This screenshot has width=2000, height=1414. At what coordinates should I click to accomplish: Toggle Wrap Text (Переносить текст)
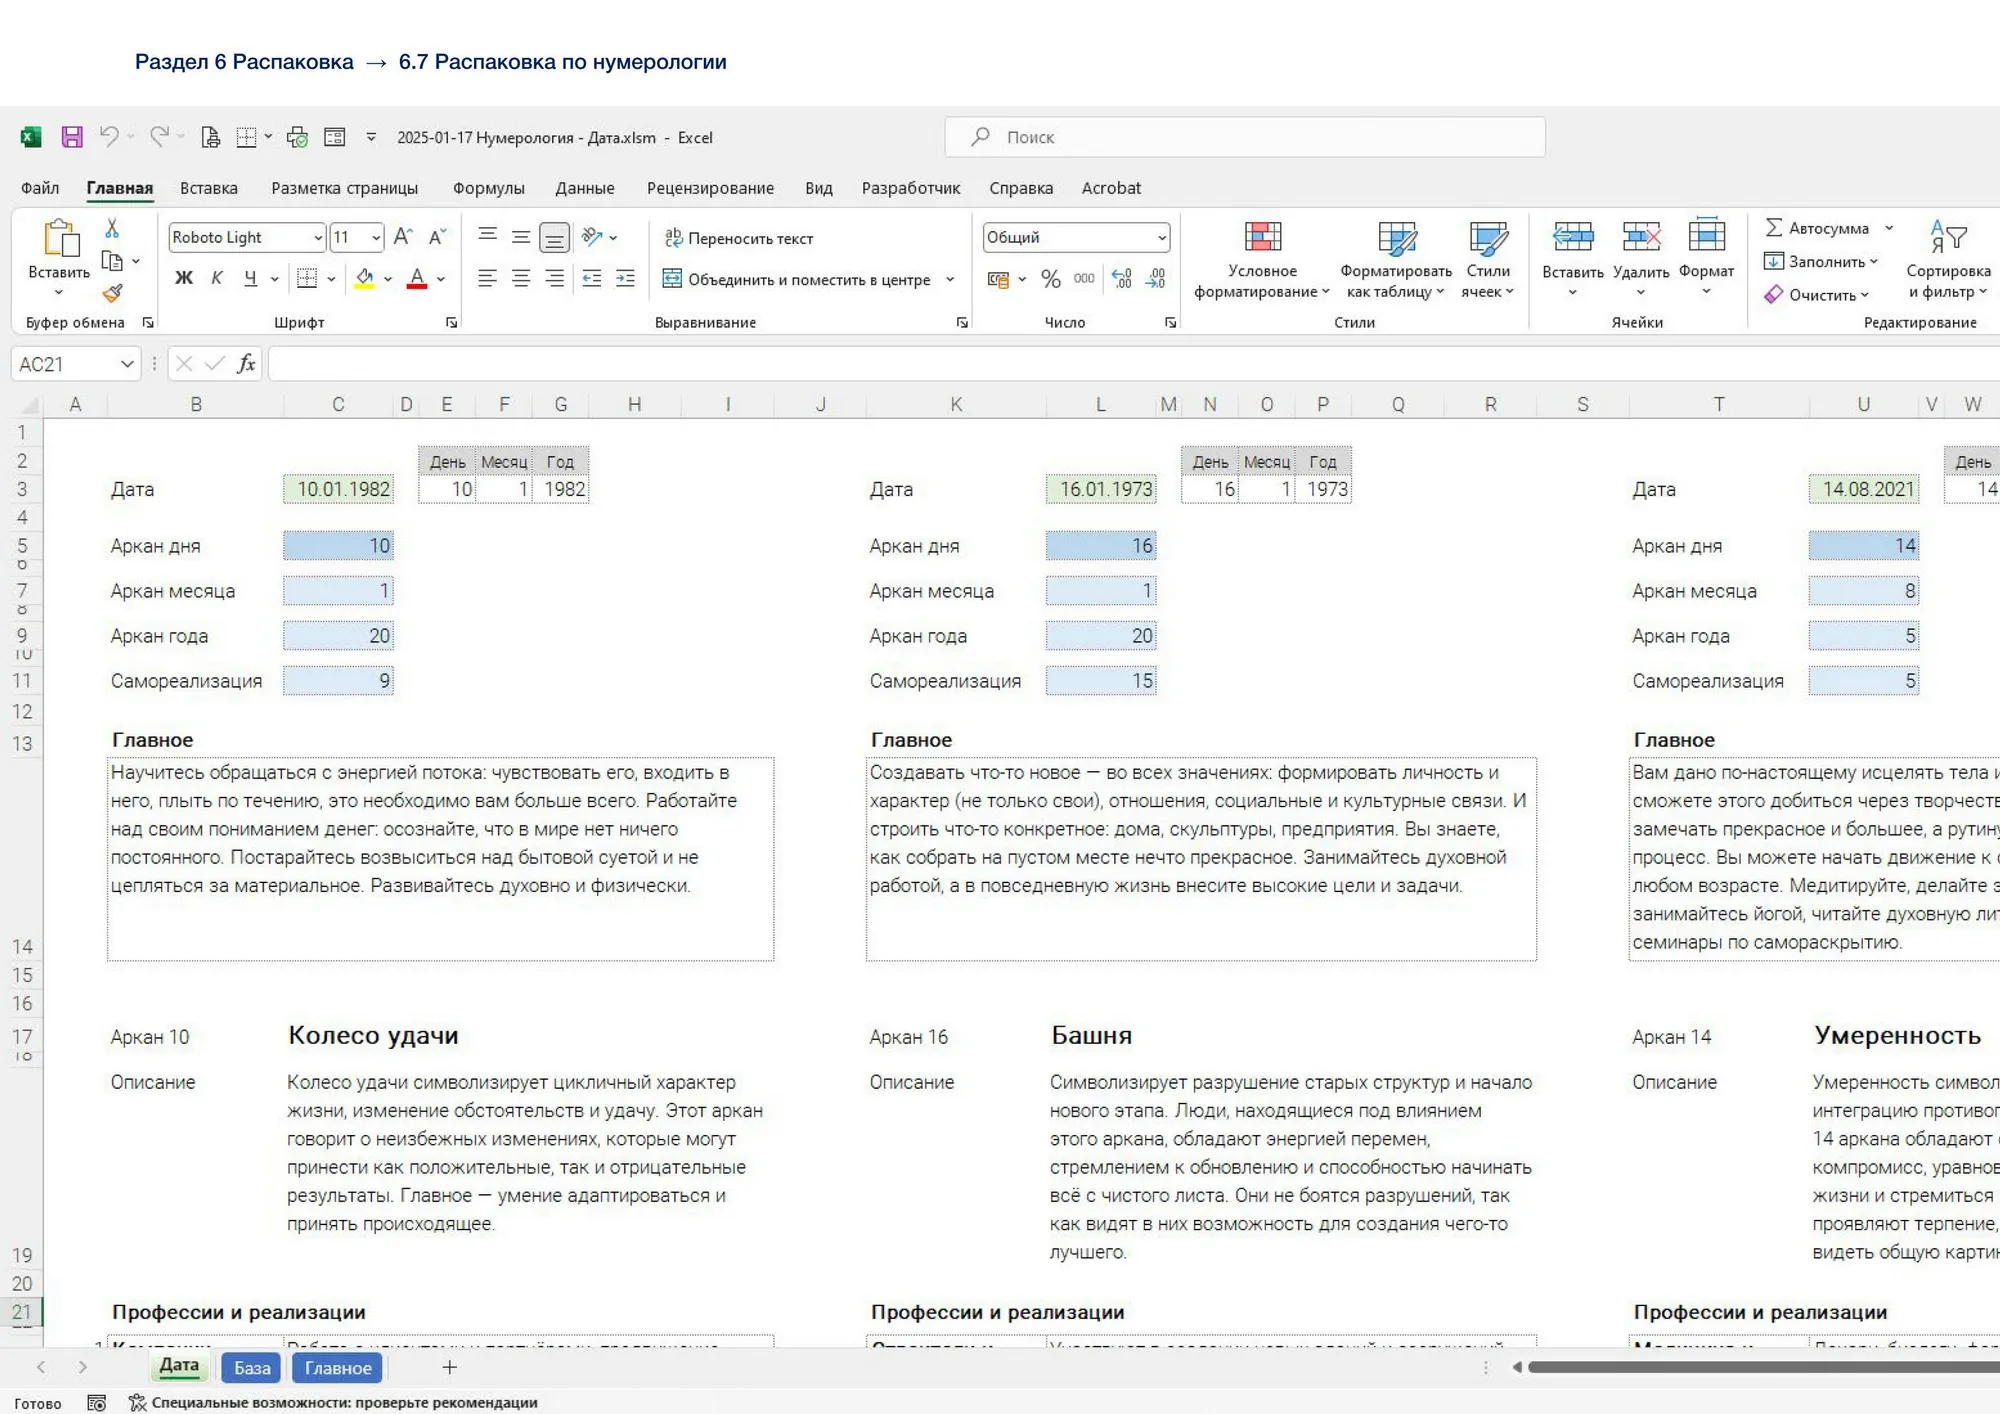(738, 238)
